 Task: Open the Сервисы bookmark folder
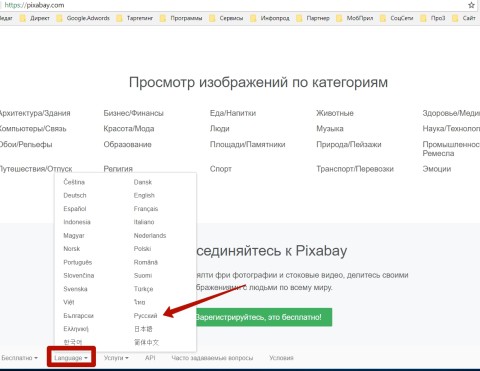click(226, 18)
